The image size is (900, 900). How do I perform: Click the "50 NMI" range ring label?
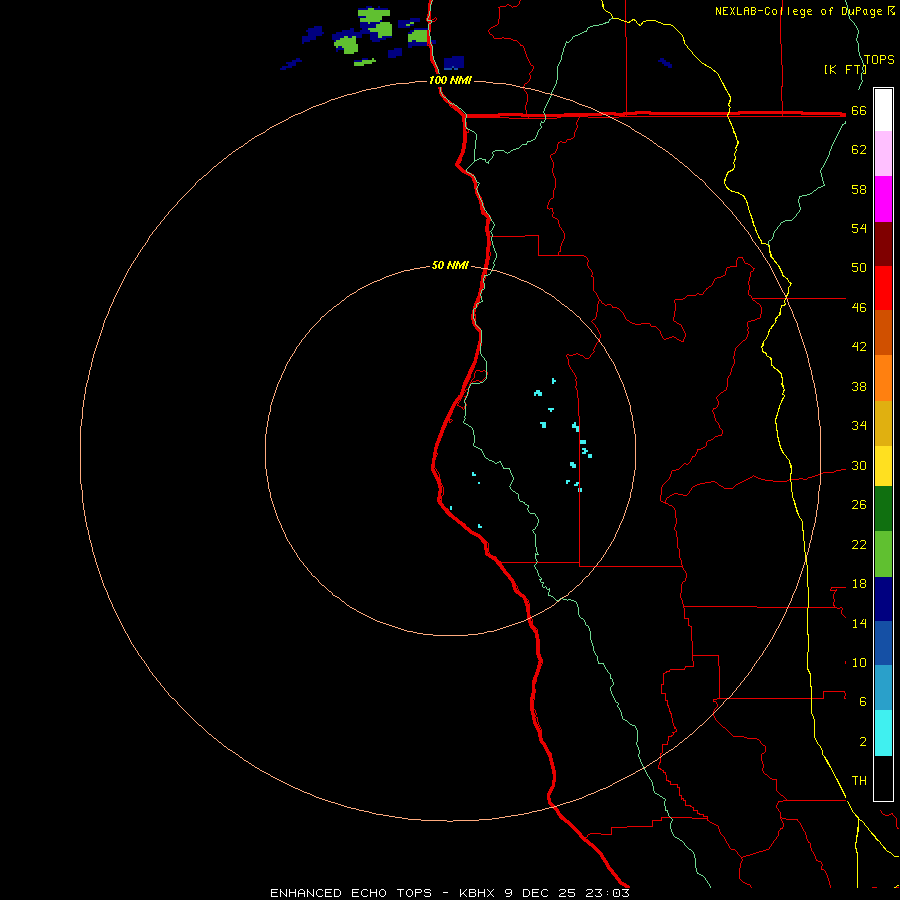(450, 265)
